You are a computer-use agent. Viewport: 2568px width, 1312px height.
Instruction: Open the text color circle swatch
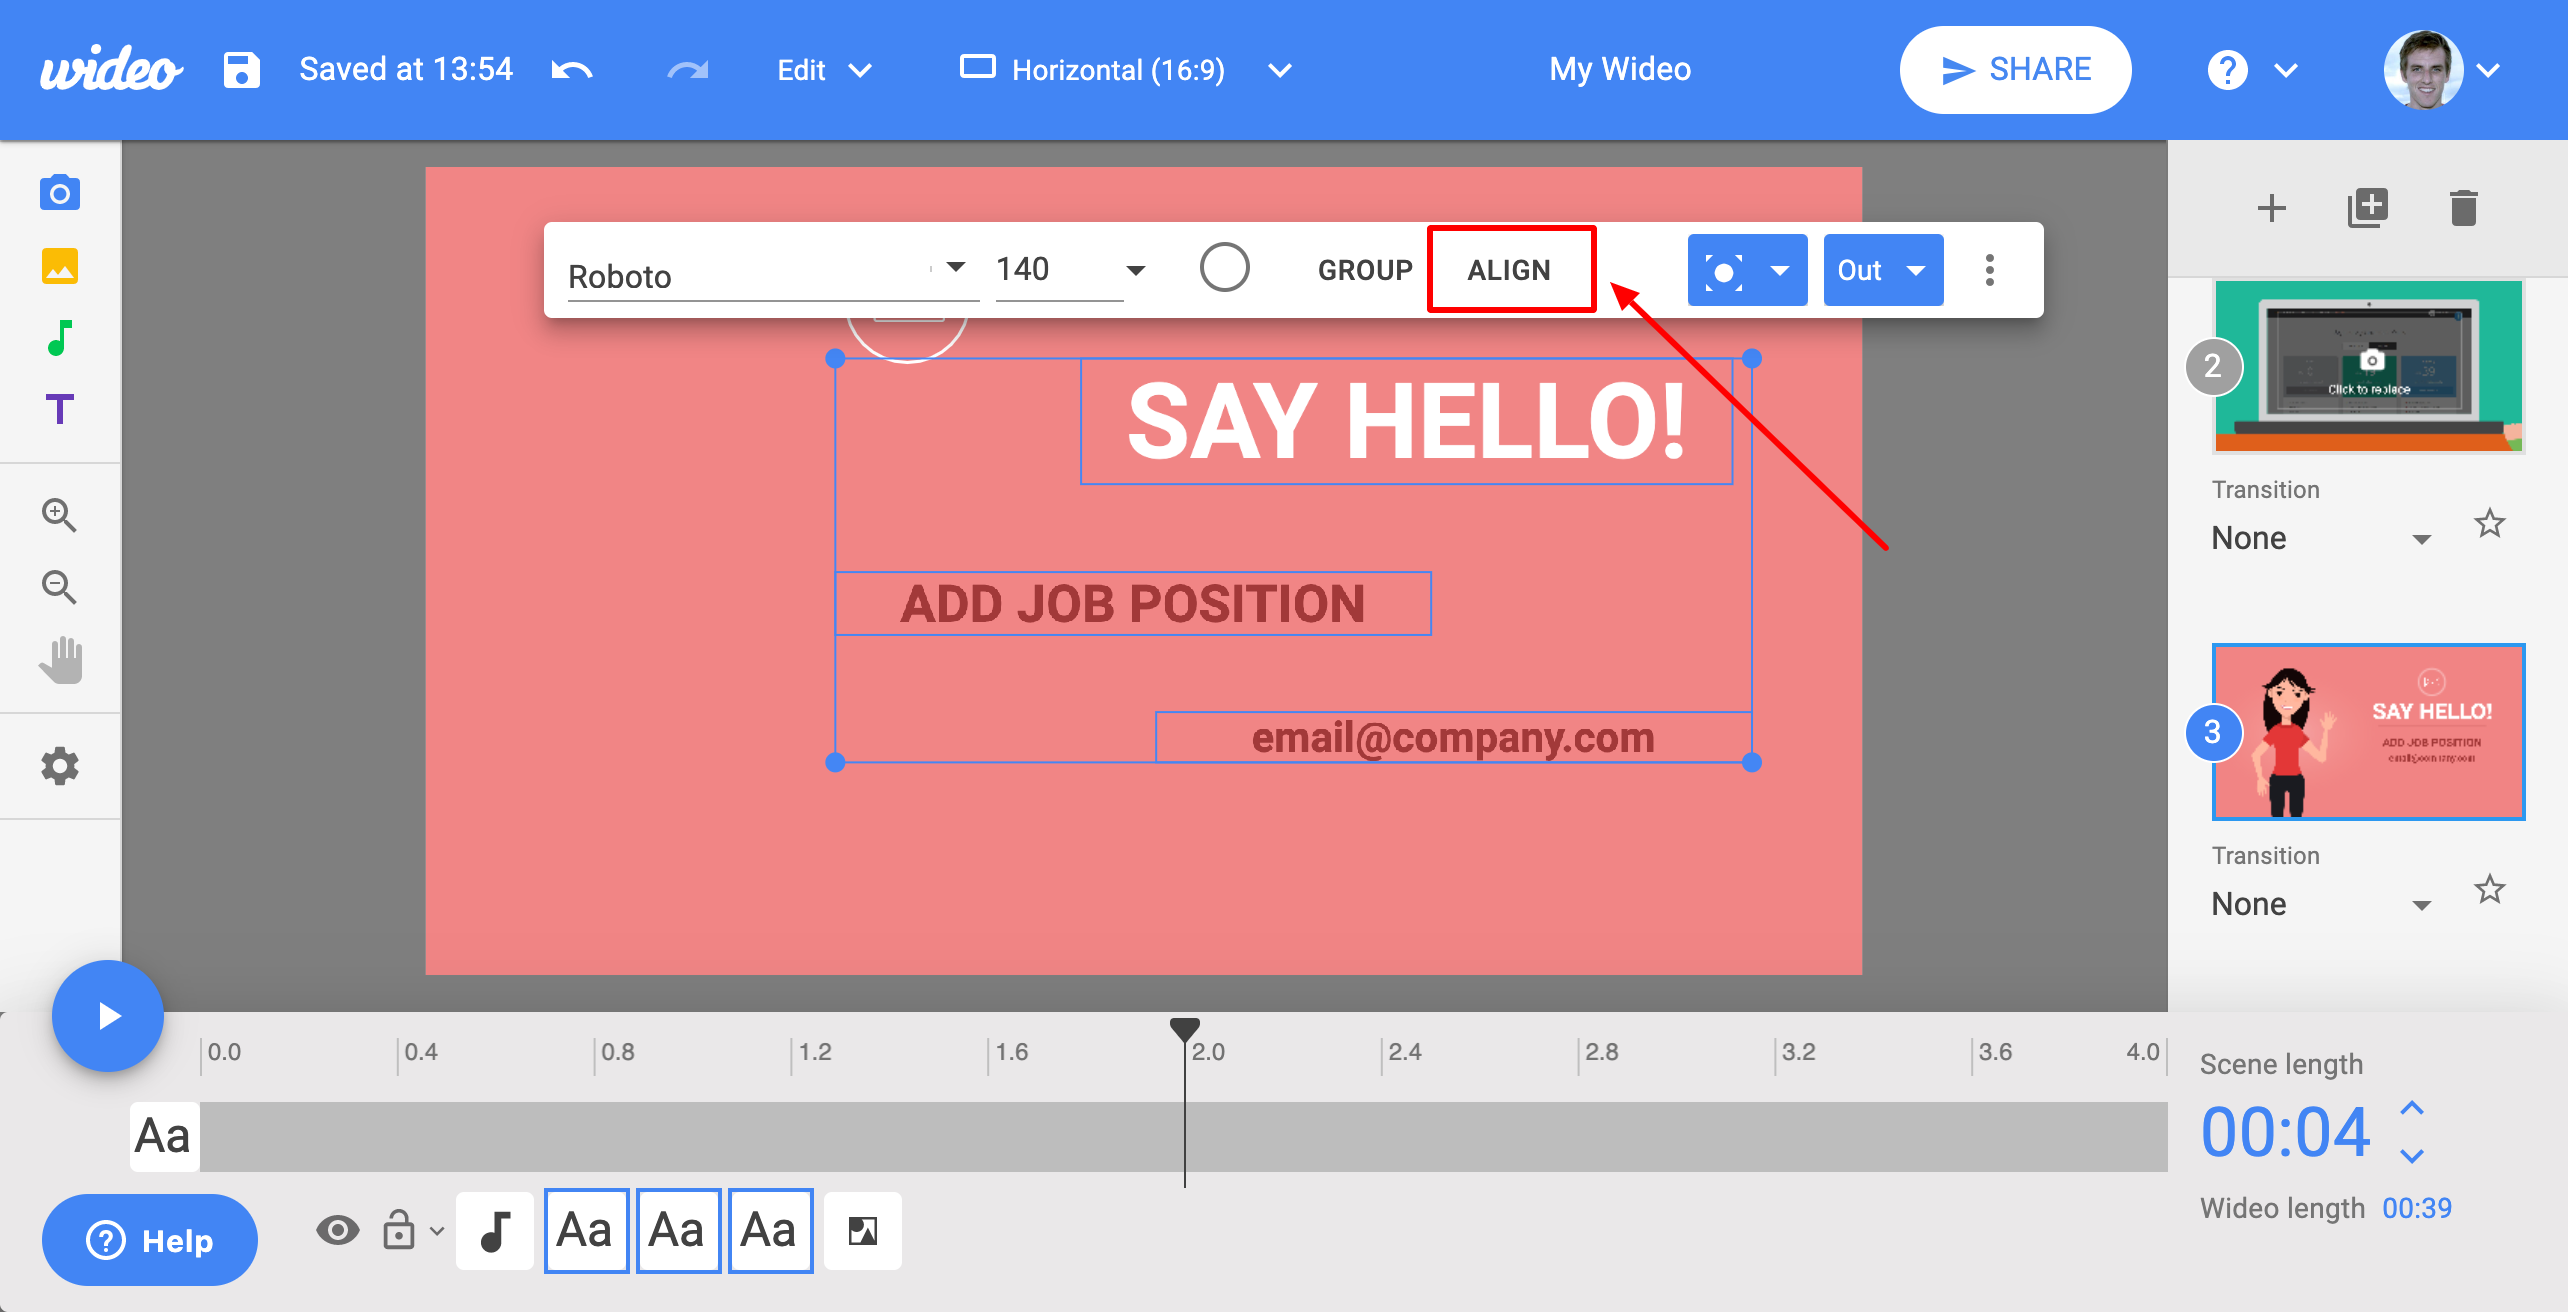[x=1224, y=268]
